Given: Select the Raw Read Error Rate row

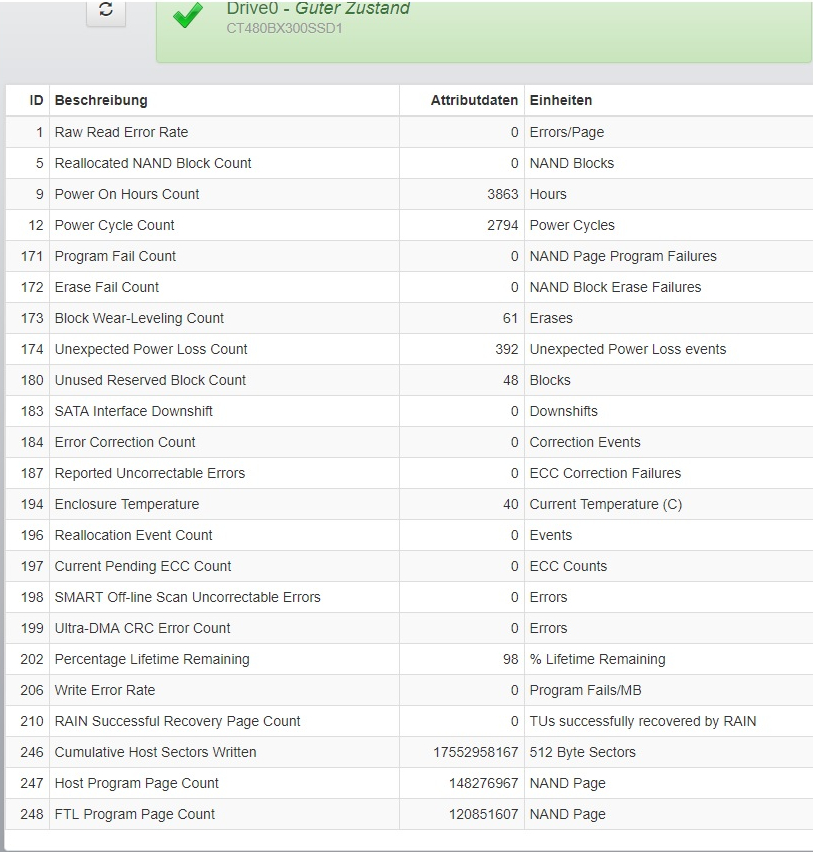Looking at the screenshot, I should [409, 132].
